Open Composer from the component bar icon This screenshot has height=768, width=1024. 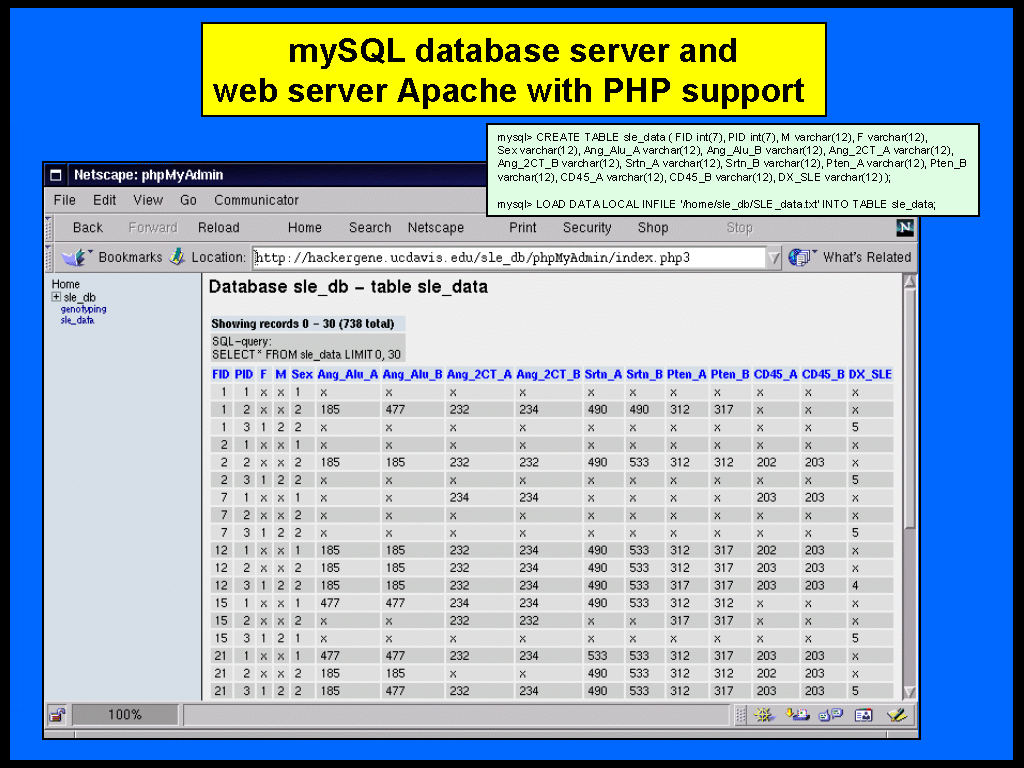(896, 715)
